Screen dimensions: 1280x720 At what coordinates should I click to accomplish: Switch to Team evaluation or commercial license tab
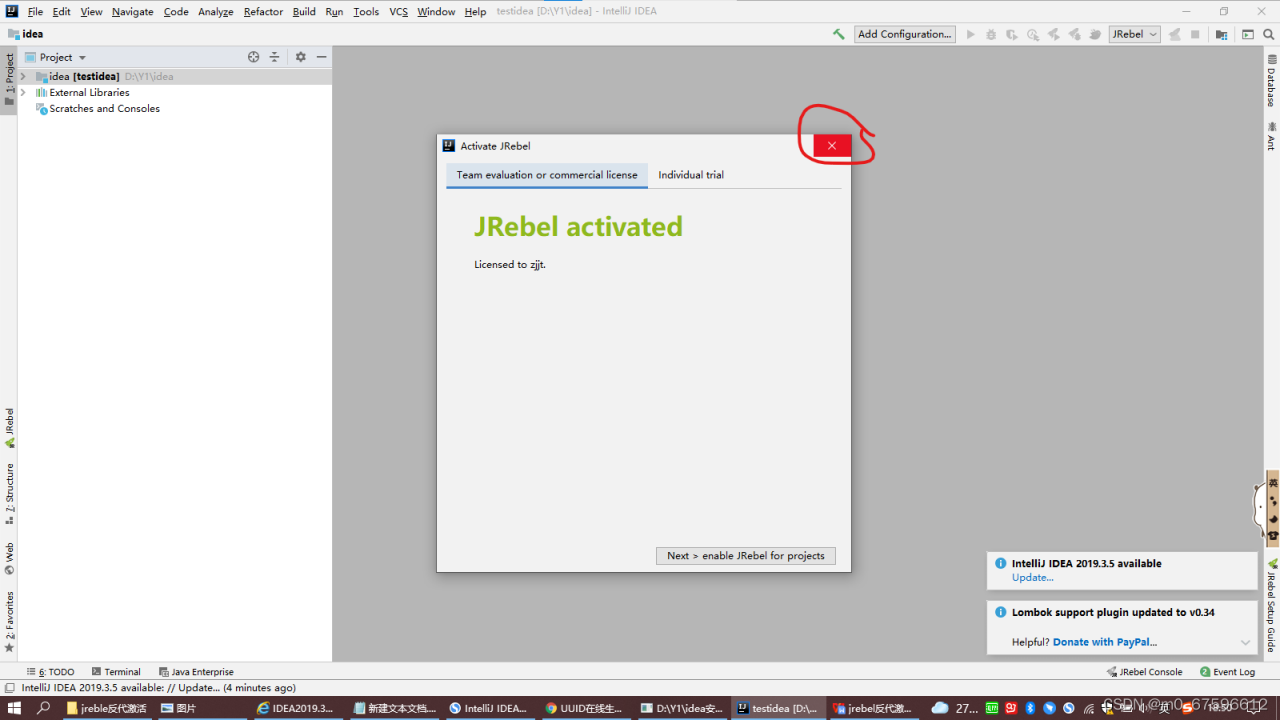click(x=547, y=175)
